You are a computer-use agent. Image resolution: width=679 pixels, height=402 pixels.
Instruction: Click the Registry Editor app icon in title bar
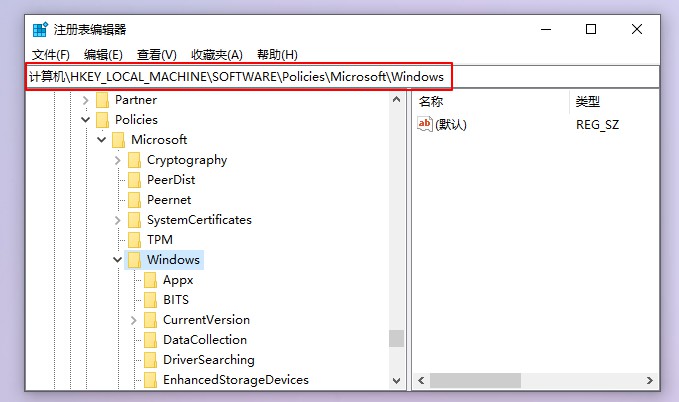[x=40, y=29]
